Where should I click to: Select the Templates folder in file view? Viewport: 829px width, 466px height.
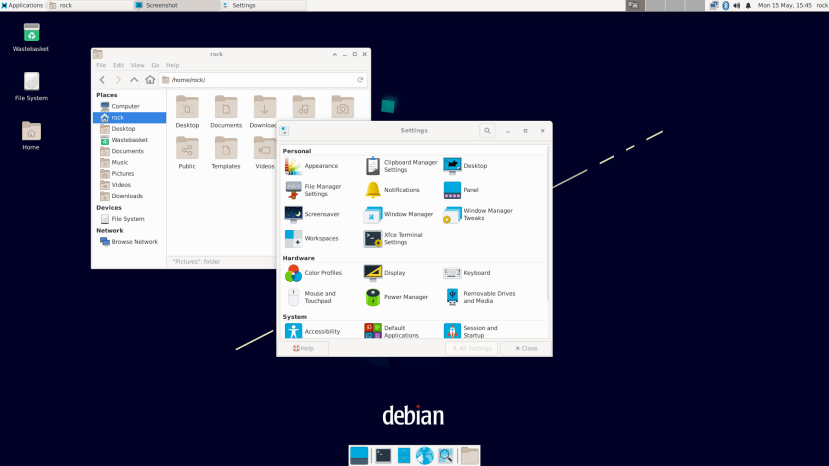[x=226, y=153]
